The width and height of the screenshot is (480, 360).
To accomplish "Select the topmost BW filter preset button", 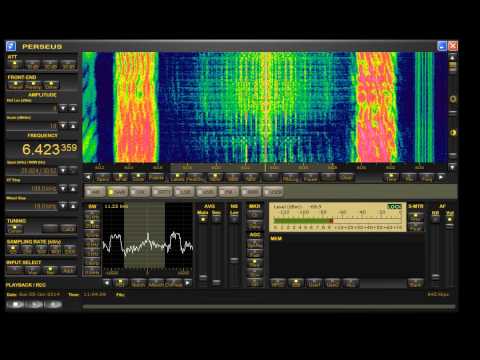I will 92,214.
